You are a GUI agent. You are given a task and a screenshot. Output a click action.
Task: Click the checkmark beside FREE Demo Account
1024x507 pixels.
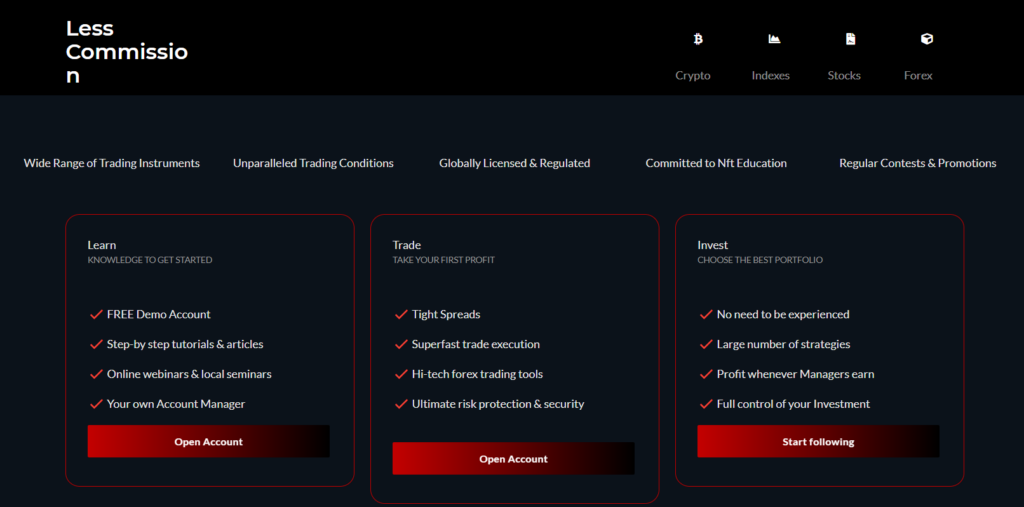click(x=96, y=314)
